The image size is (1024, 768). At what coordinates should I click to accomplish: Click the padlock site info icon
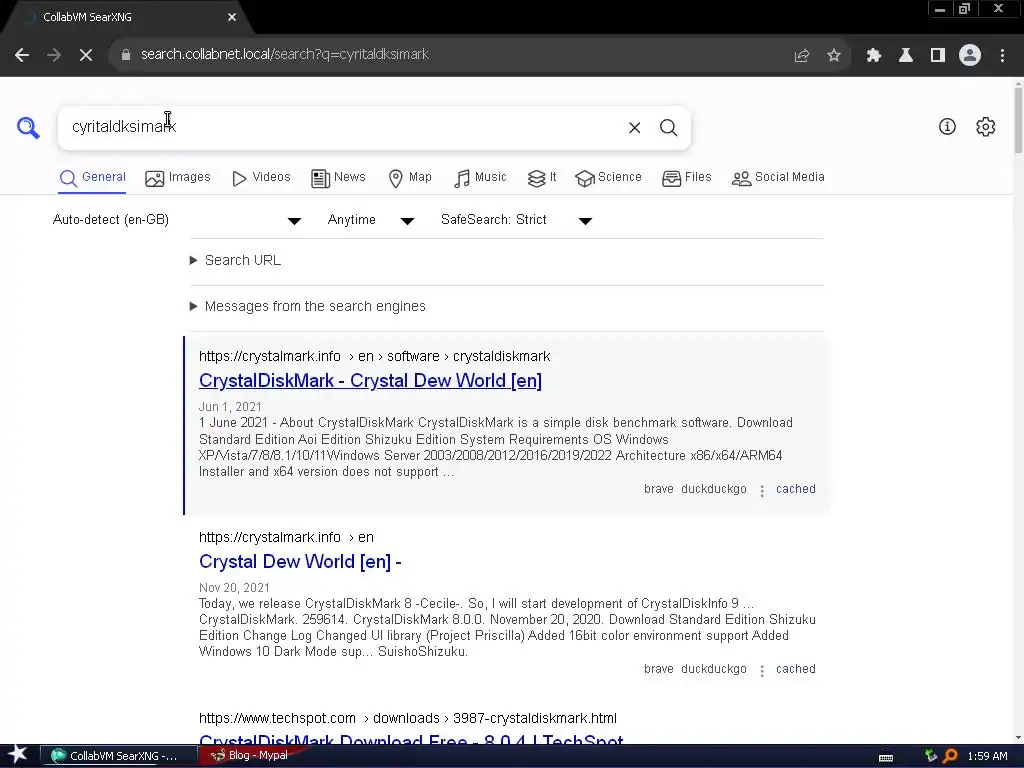(x=126, y=55)
